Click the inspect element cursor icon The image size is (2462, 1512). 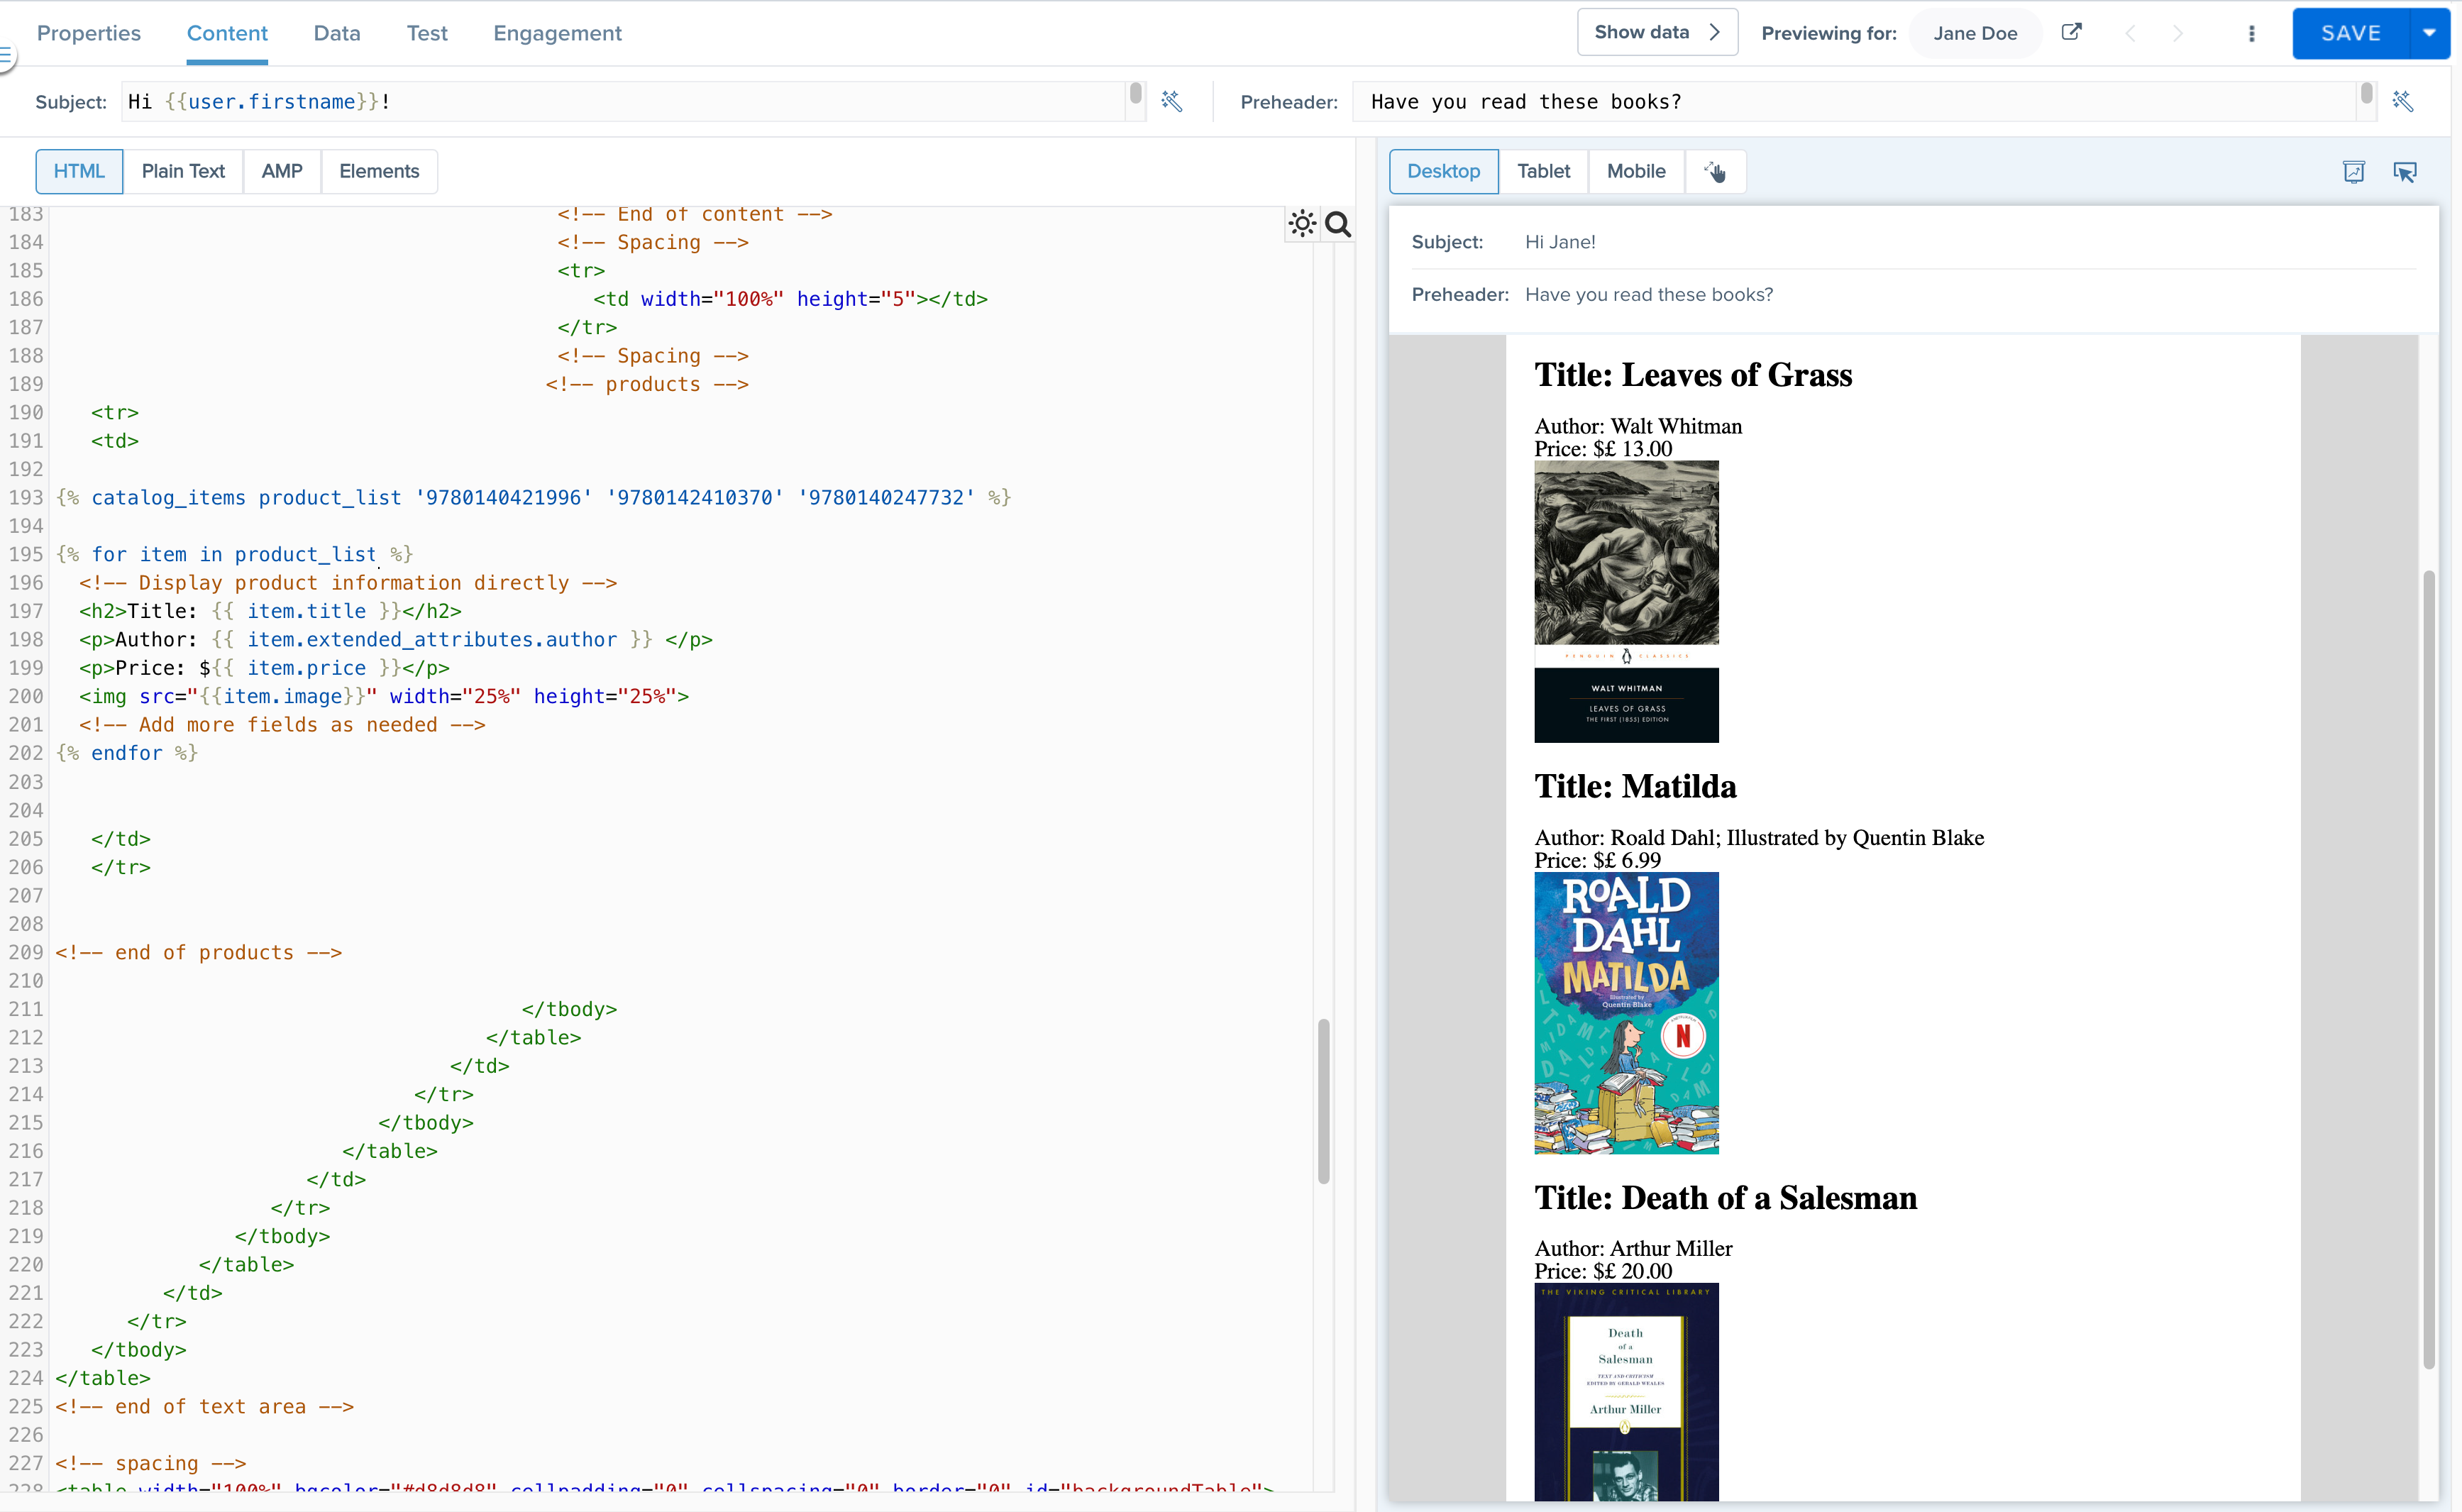tap(2405, 172)
